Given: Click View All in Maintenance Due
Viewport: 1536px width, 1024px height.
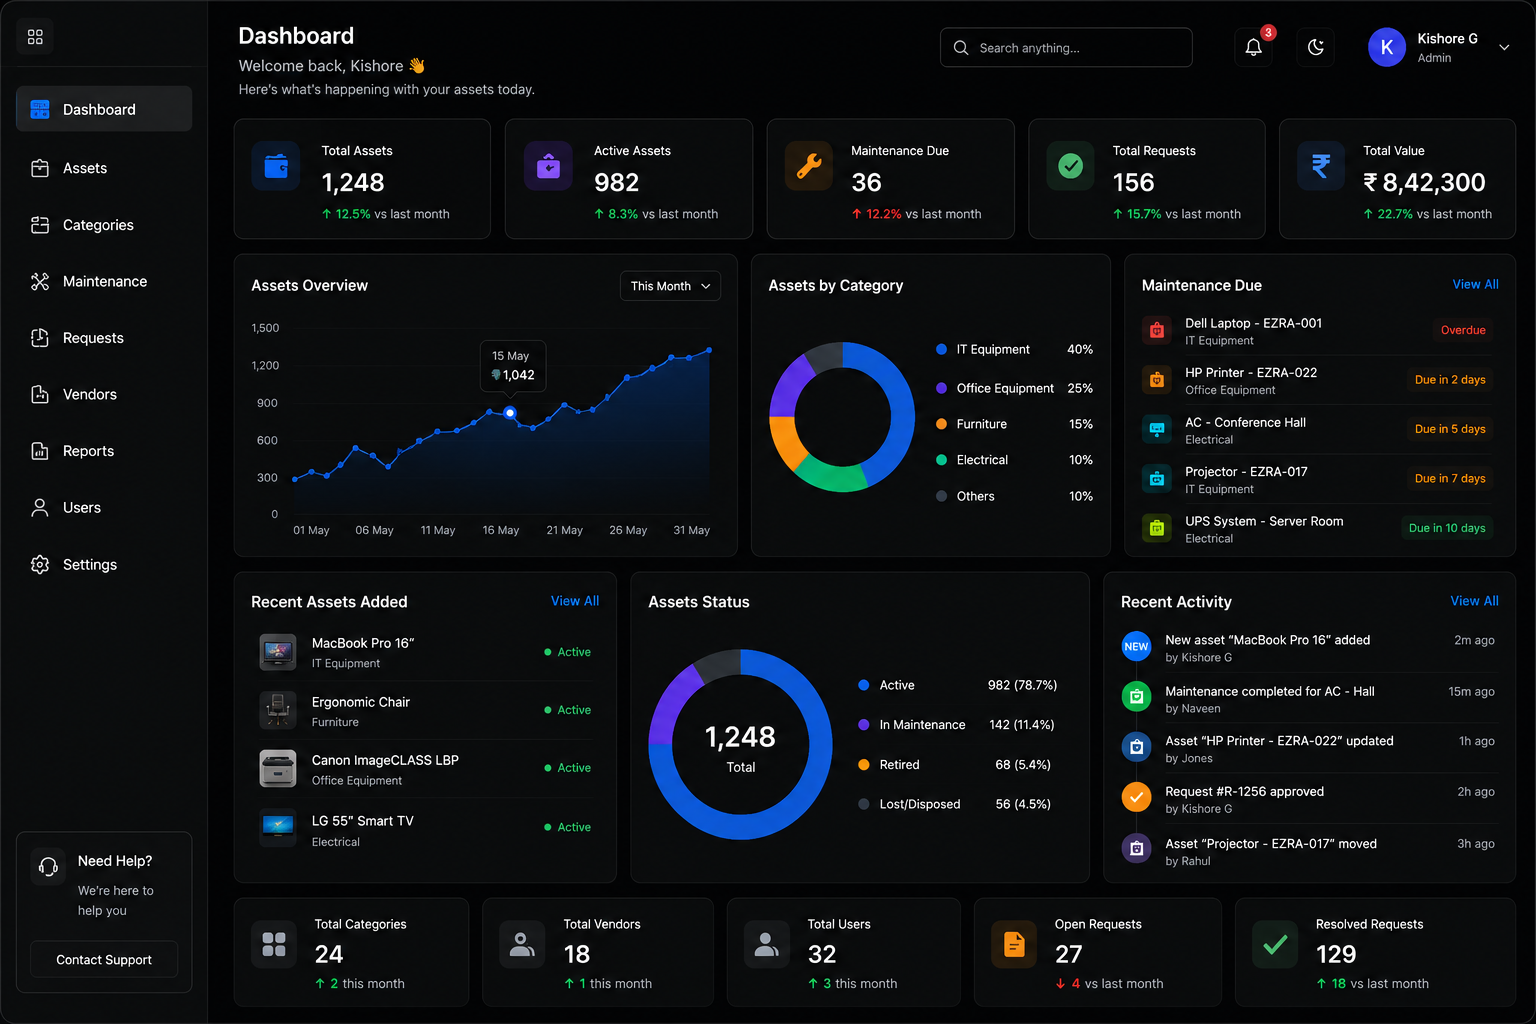Looking at the screenshot, I should (1475, 285).
